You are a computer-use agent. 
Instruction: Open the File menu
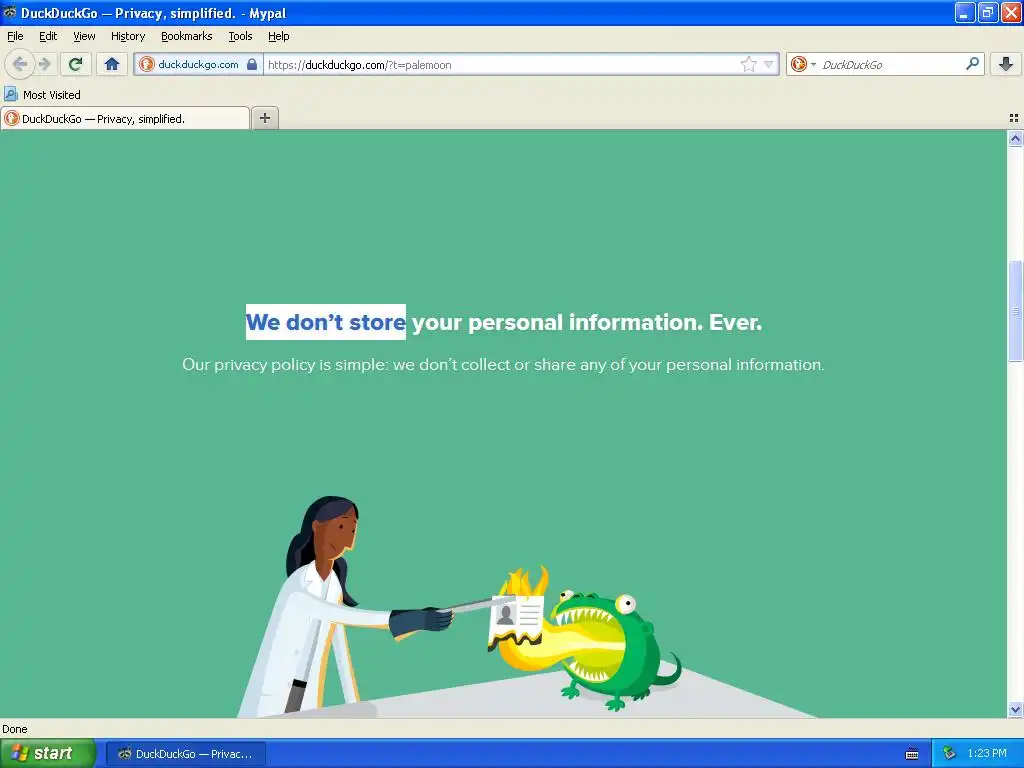[15, 36]
